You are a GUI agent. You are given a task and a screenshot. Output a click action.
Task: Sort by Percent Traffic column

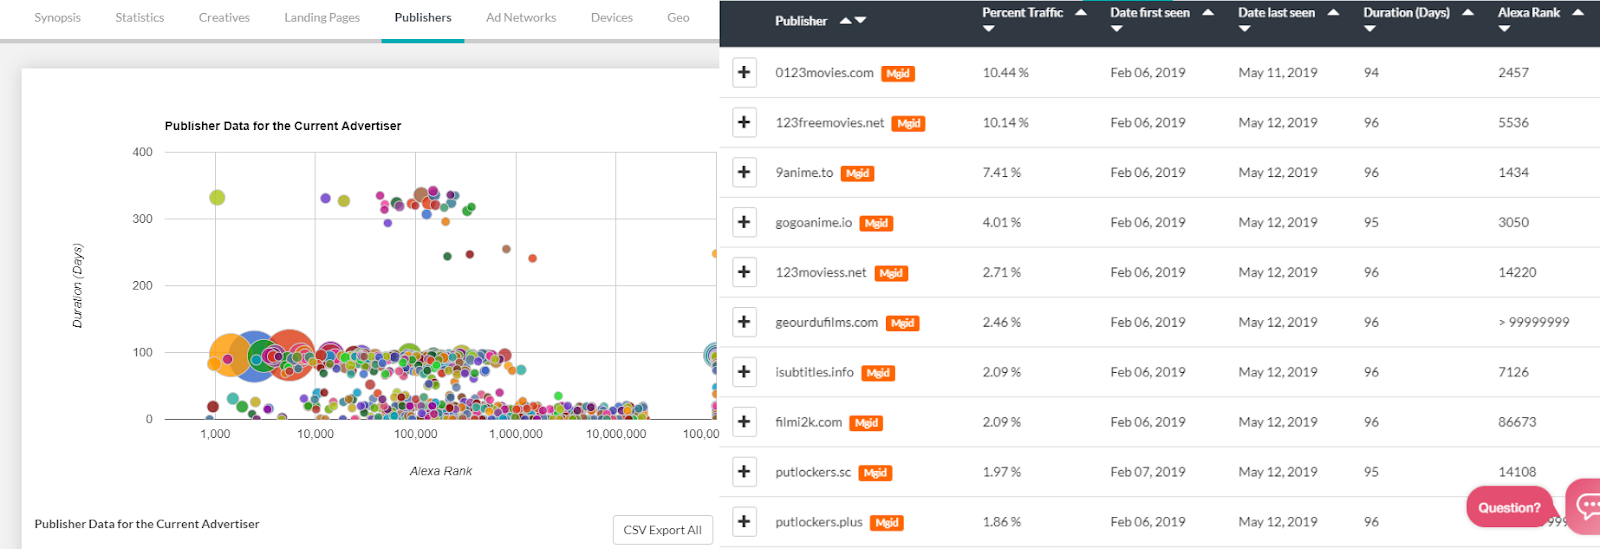[x=1034, y=20]
